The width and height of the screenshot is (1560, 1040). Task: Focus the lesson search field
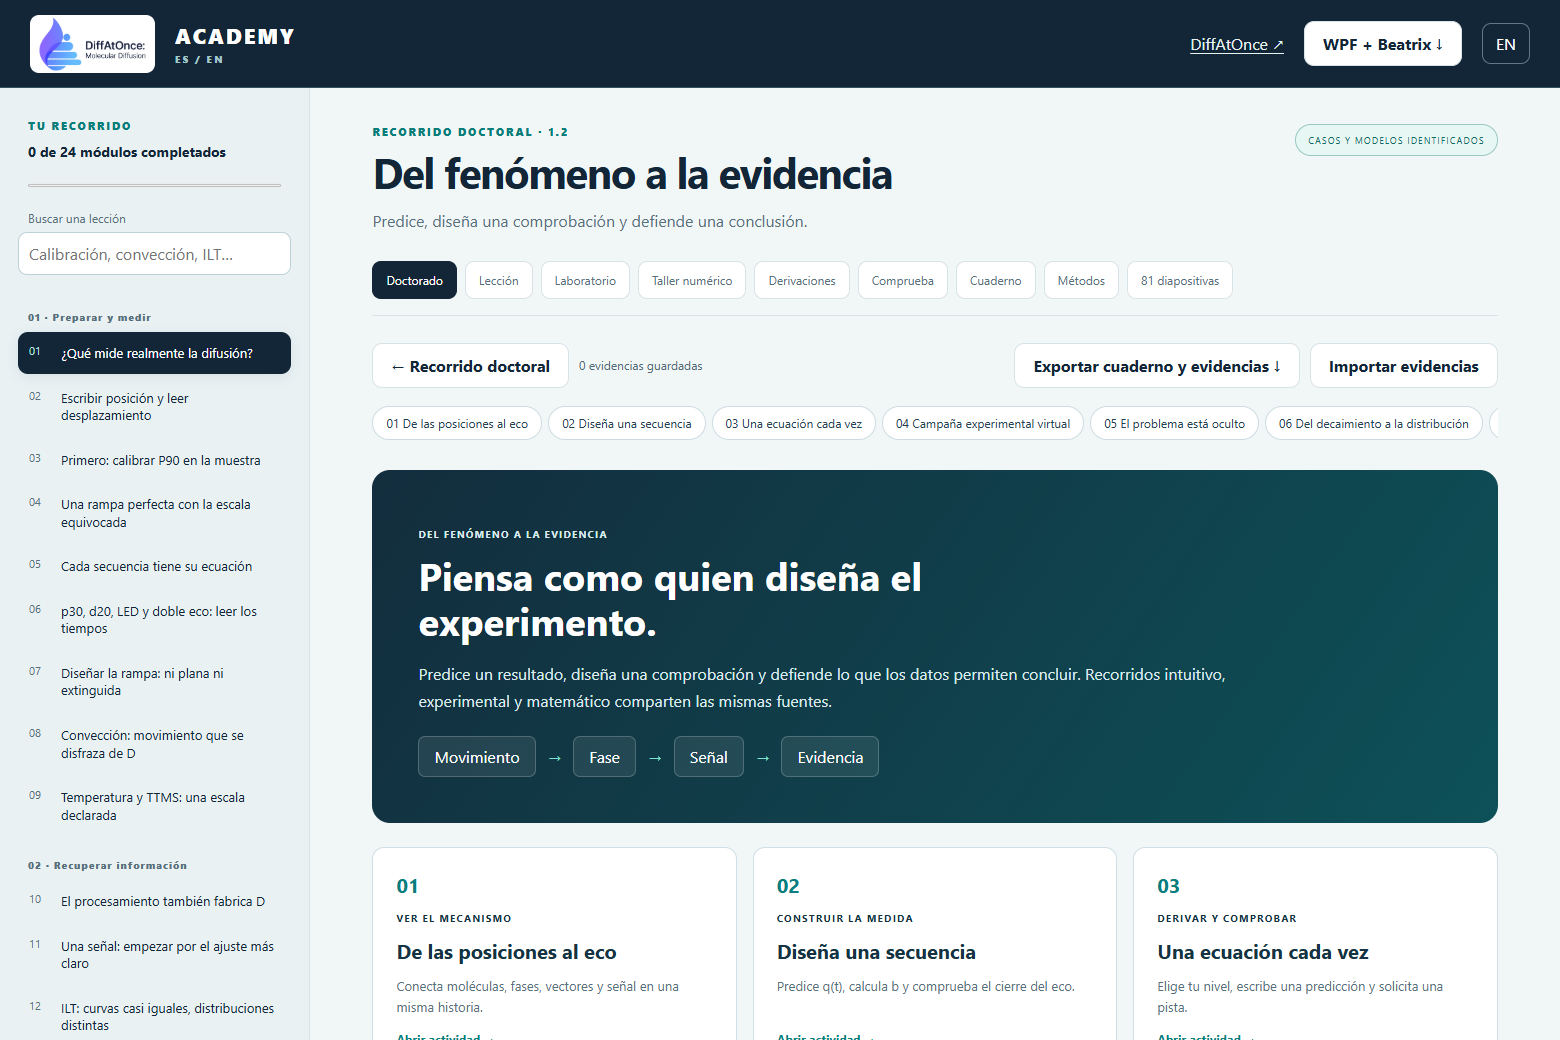point(154,254)
